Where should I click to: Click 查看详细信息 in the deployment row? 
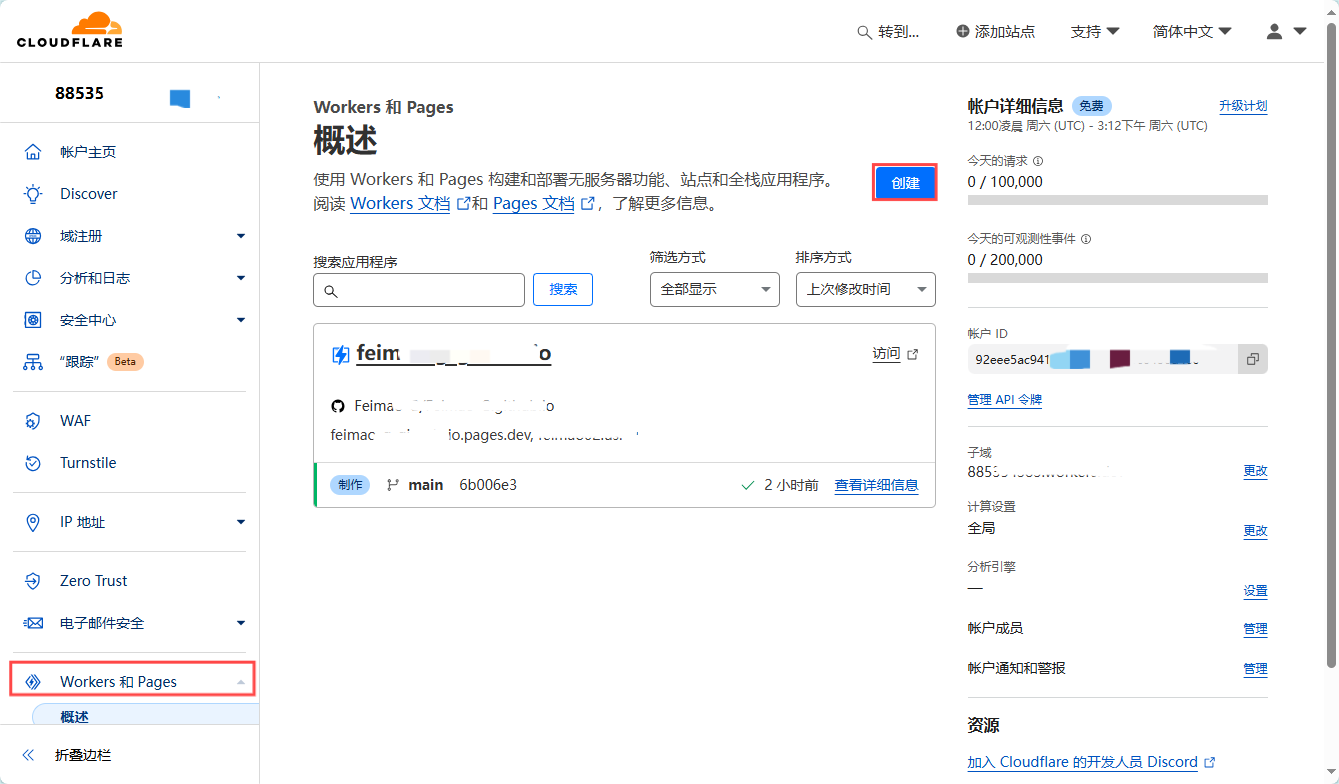pos(877,485)
